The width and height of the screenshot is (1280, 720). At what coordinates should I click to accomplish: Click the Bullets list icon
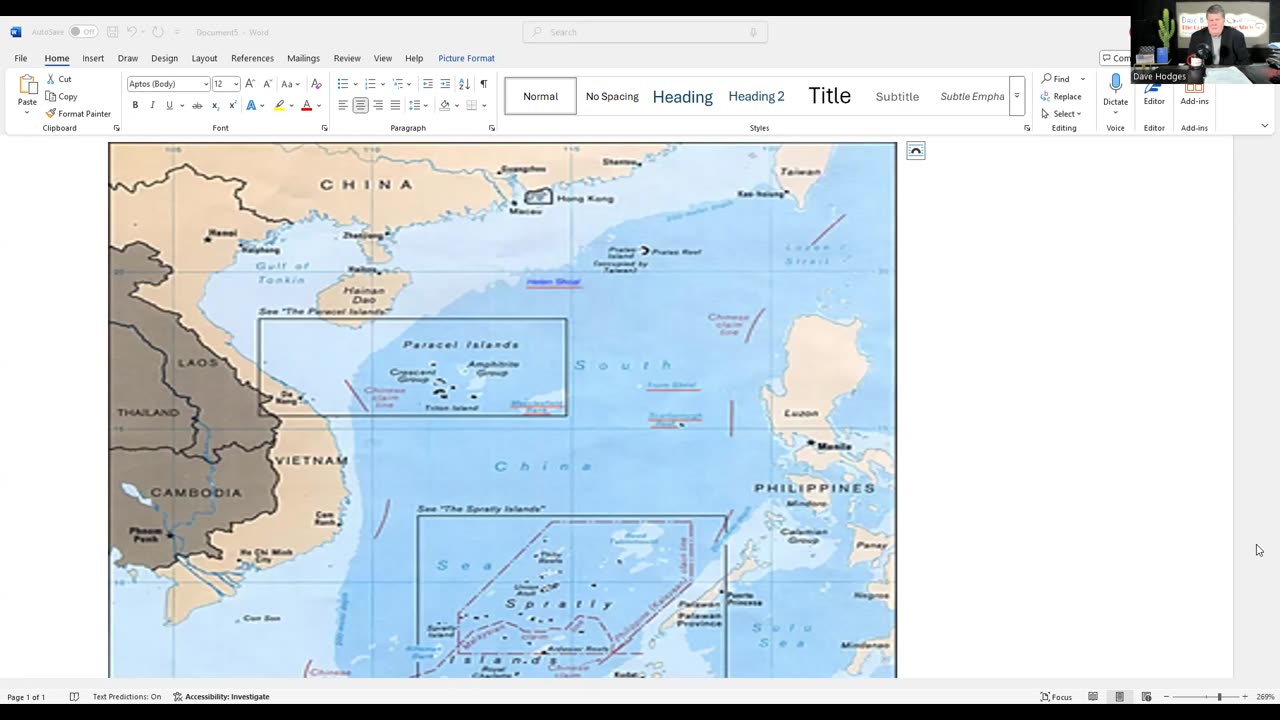(343, 84)
